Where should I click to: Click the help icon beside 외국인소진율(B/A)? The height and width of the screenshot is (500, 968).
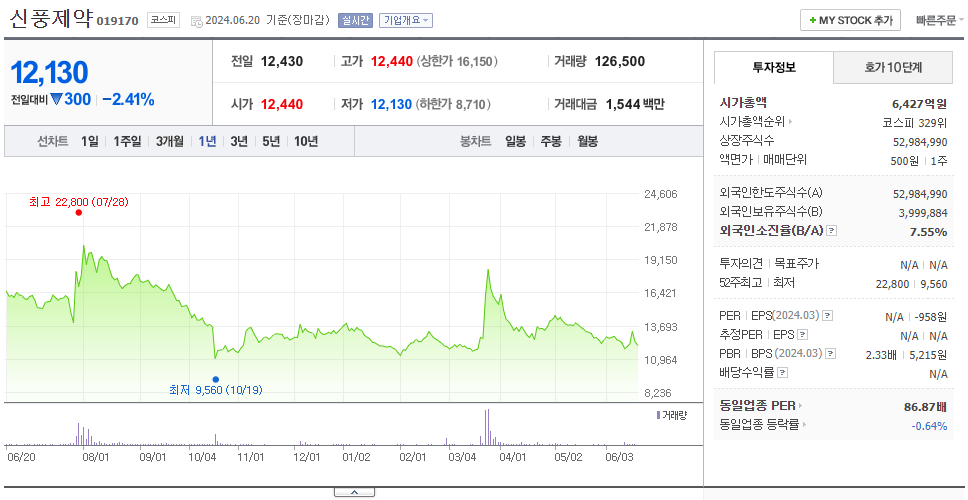click(x=832, y=231)
